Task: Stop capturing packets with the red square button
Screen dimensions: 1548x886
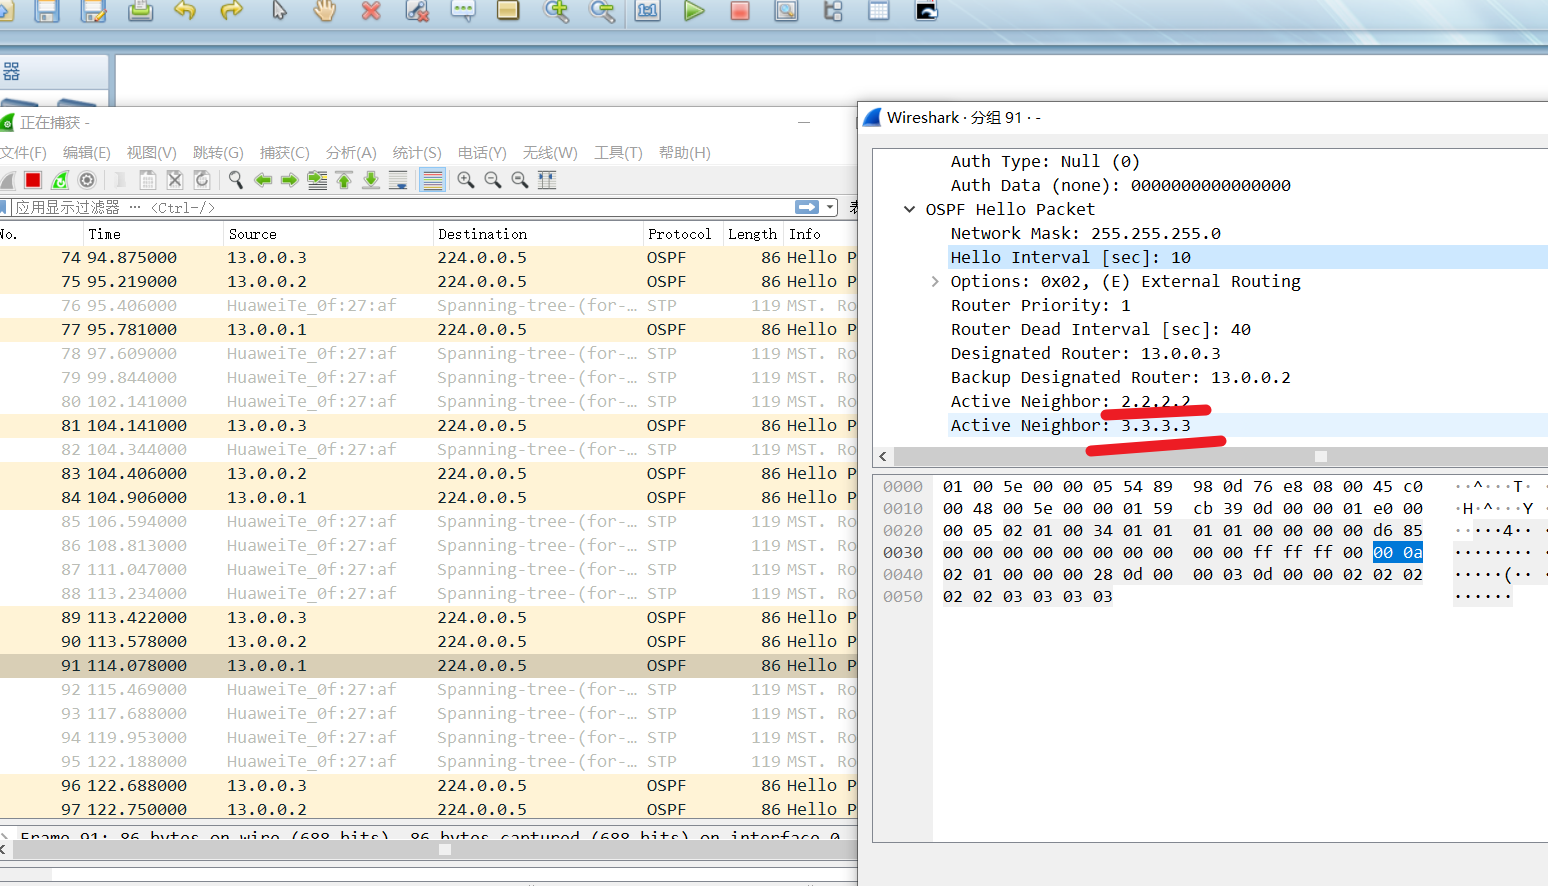Action: [33, 180]
